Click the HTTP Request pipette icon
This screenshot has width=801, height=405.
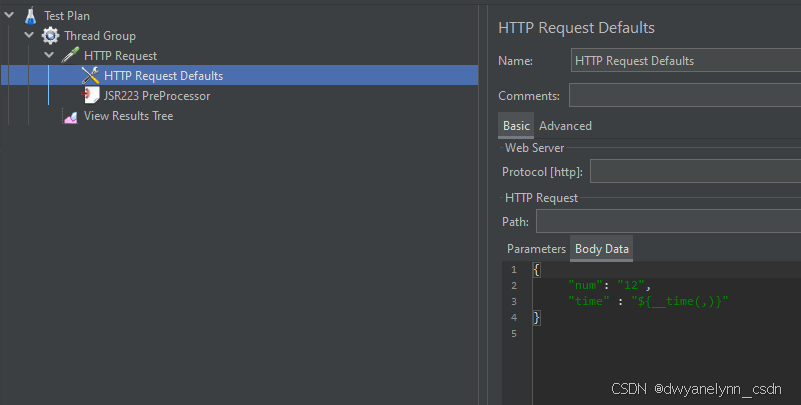[70, 55]
